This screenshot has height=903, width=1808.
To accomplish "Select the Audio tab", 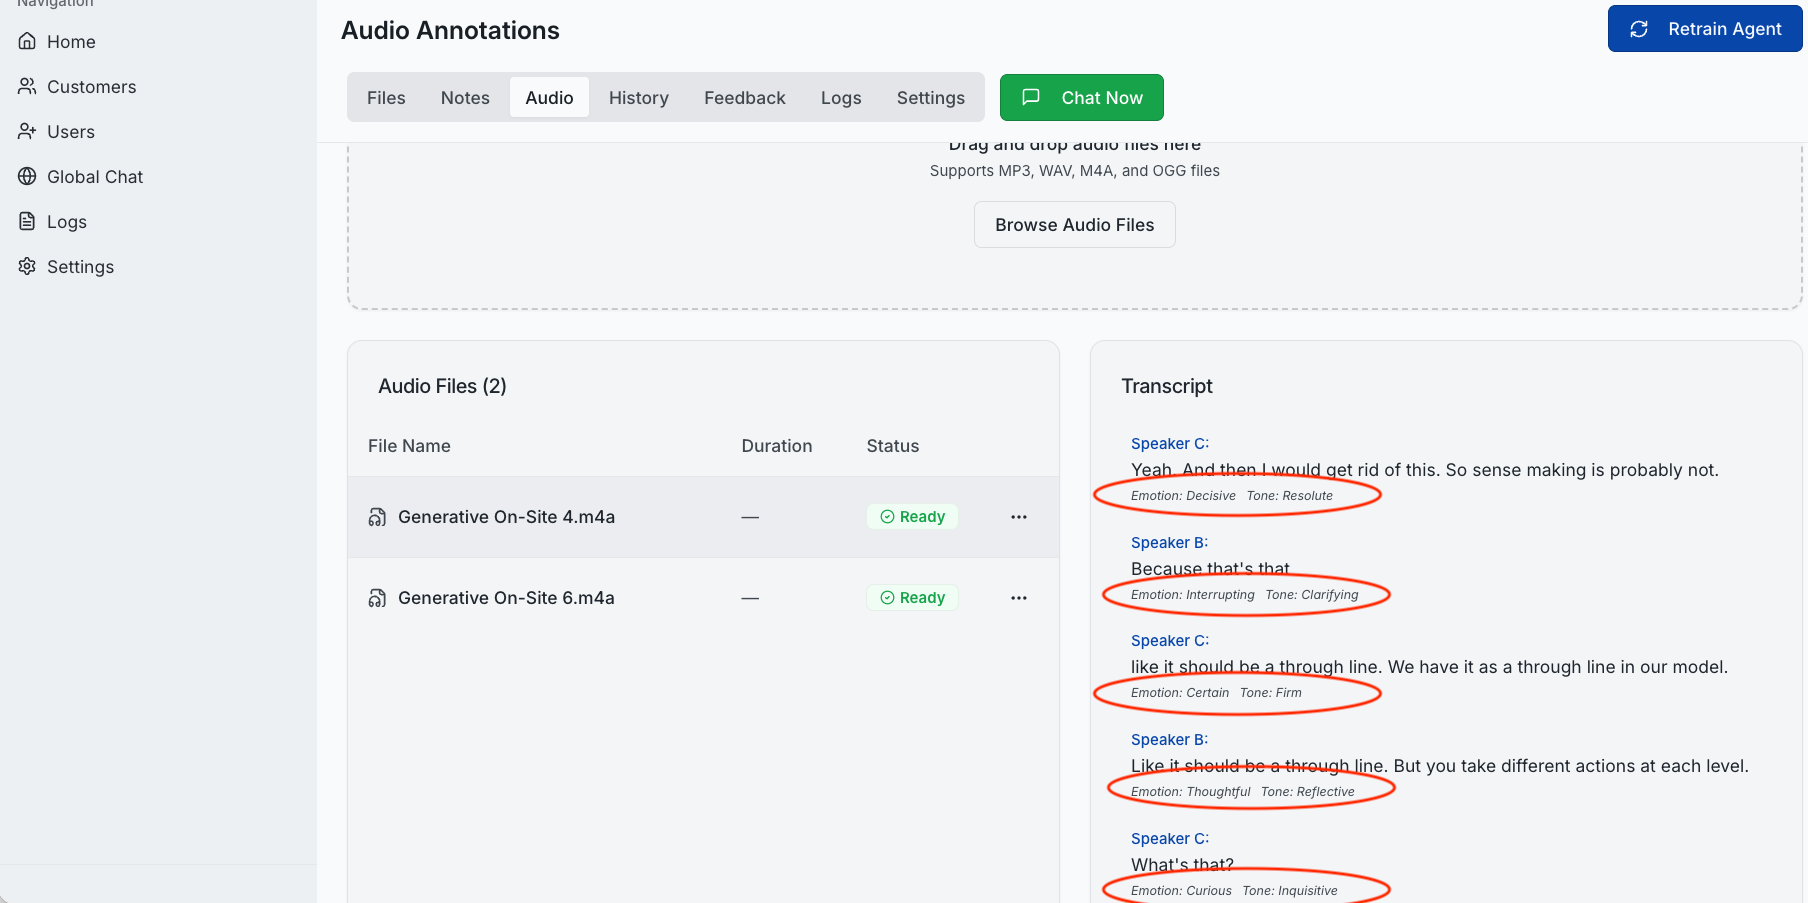I will tap(549, 97).
